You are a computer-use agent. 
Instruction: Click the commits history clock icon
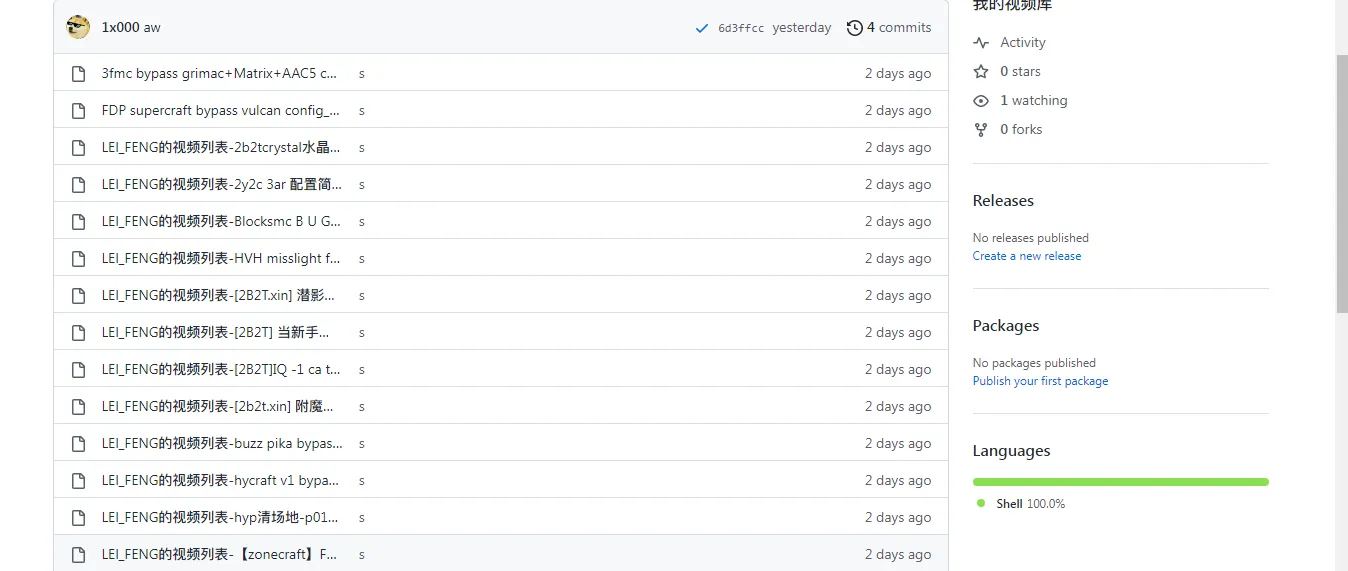coord(854,28)
